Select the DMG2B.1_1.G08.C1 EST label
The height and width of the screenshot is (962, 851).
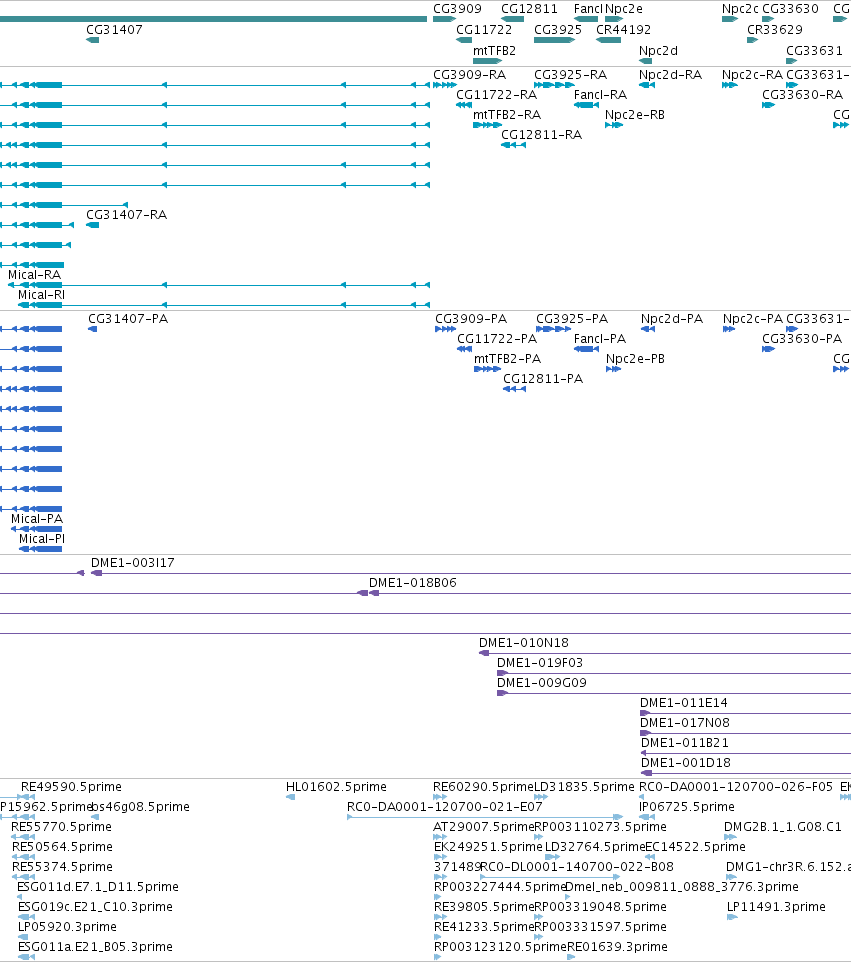tap(783, 826)
